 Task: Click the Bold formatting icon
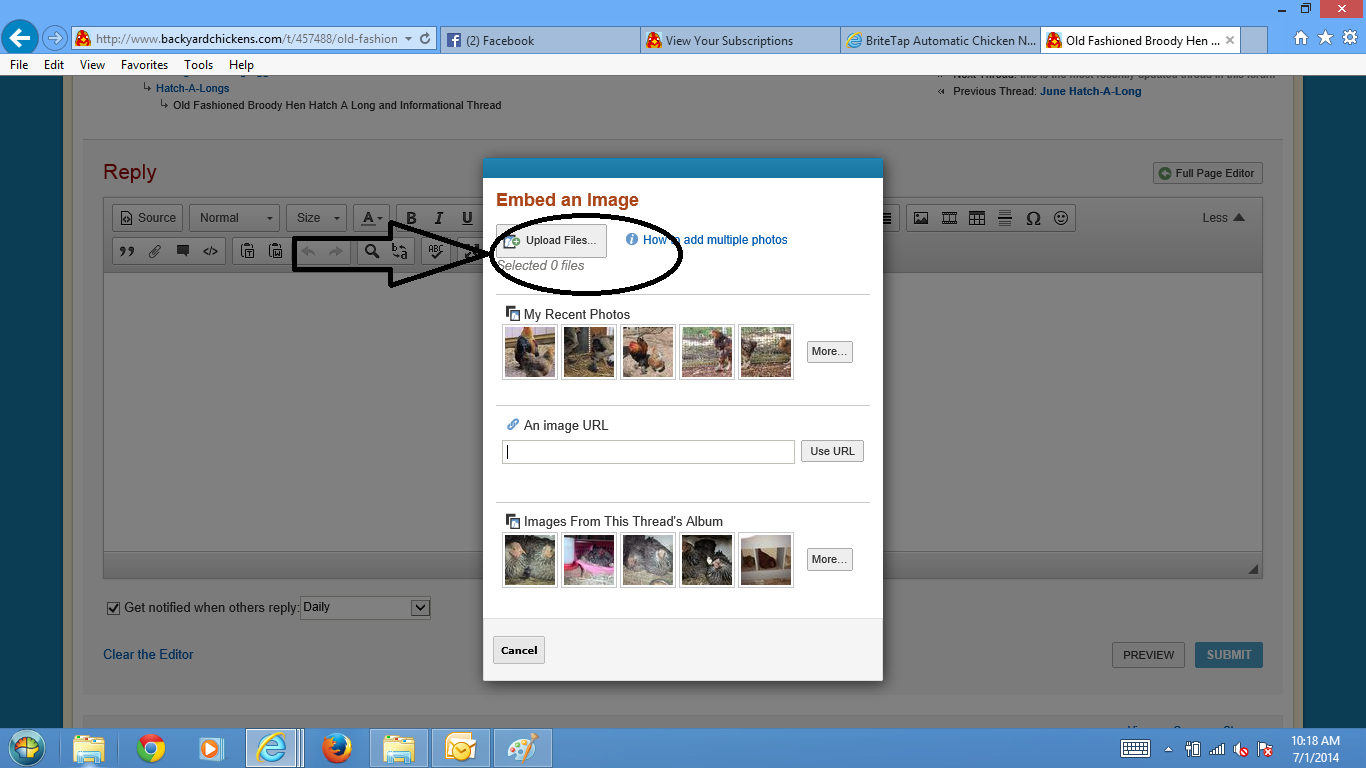click(x=411, y=218)
